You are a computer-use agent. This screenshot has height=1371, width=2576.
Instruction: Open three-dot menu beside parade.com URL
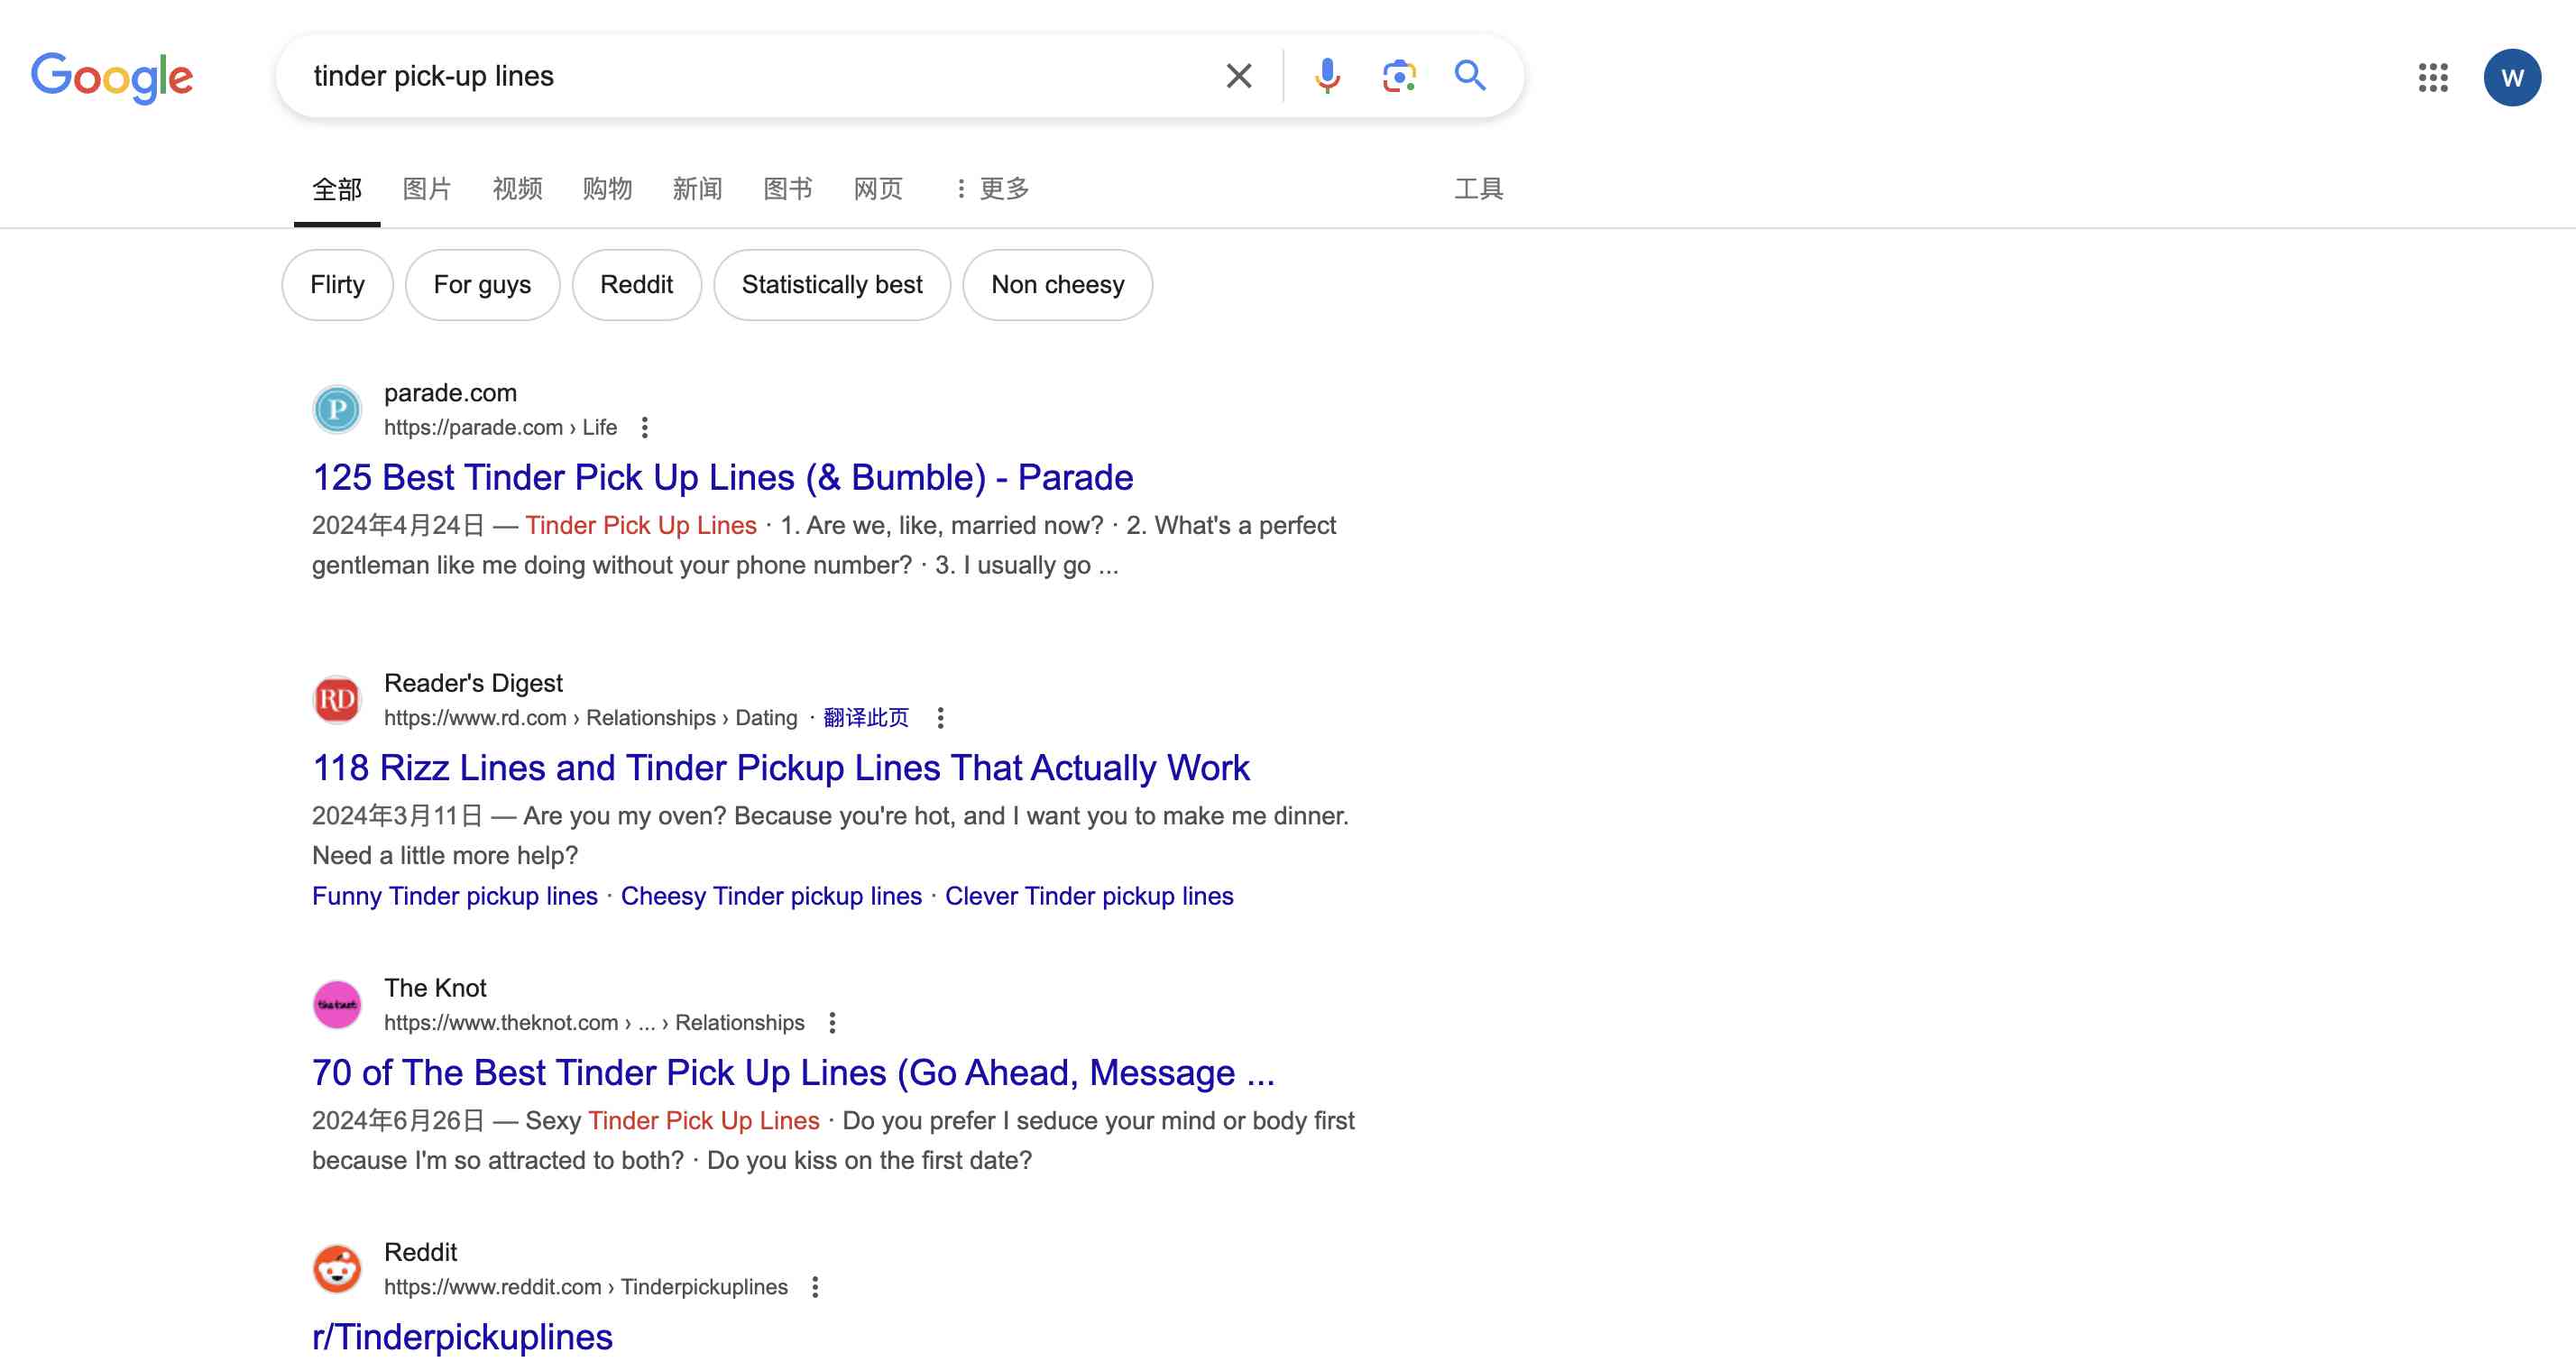(645, 427)
